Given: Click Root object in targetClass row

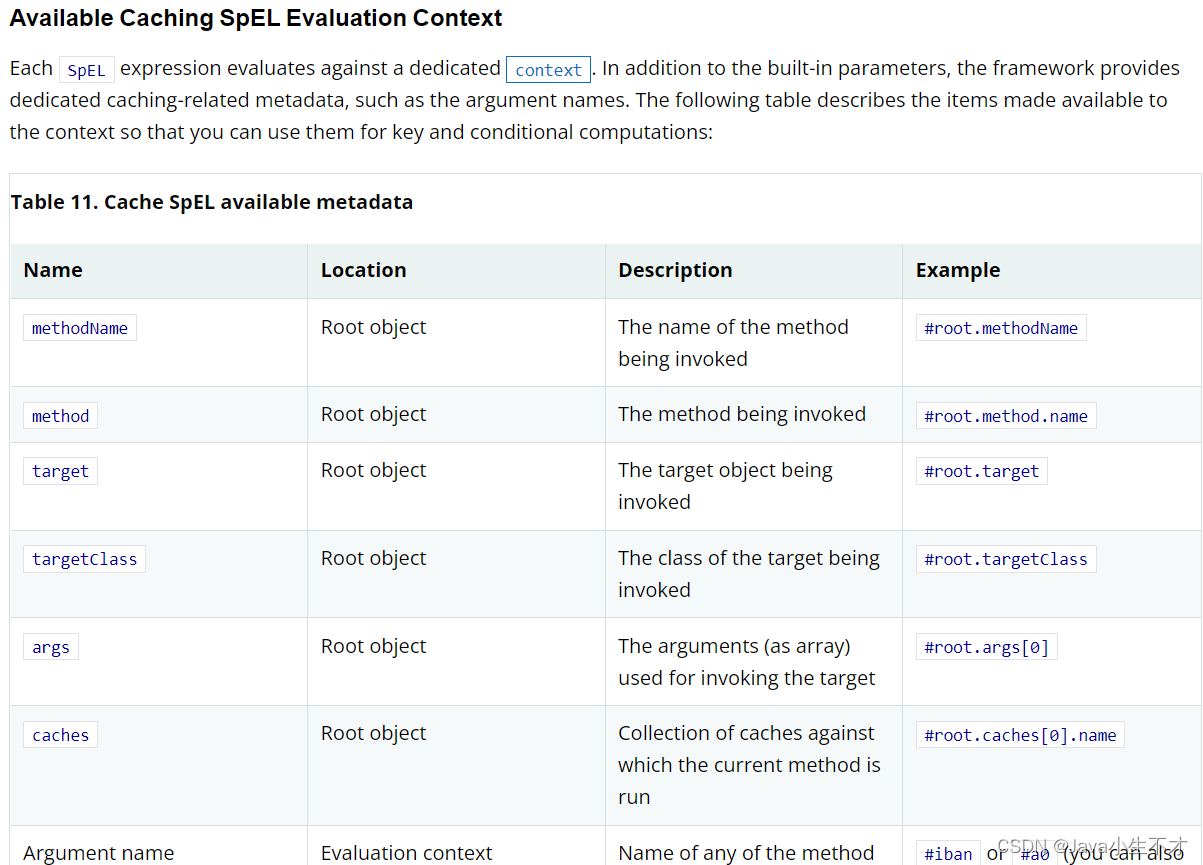Looking at the screenshot, I should tap(373, 558).
